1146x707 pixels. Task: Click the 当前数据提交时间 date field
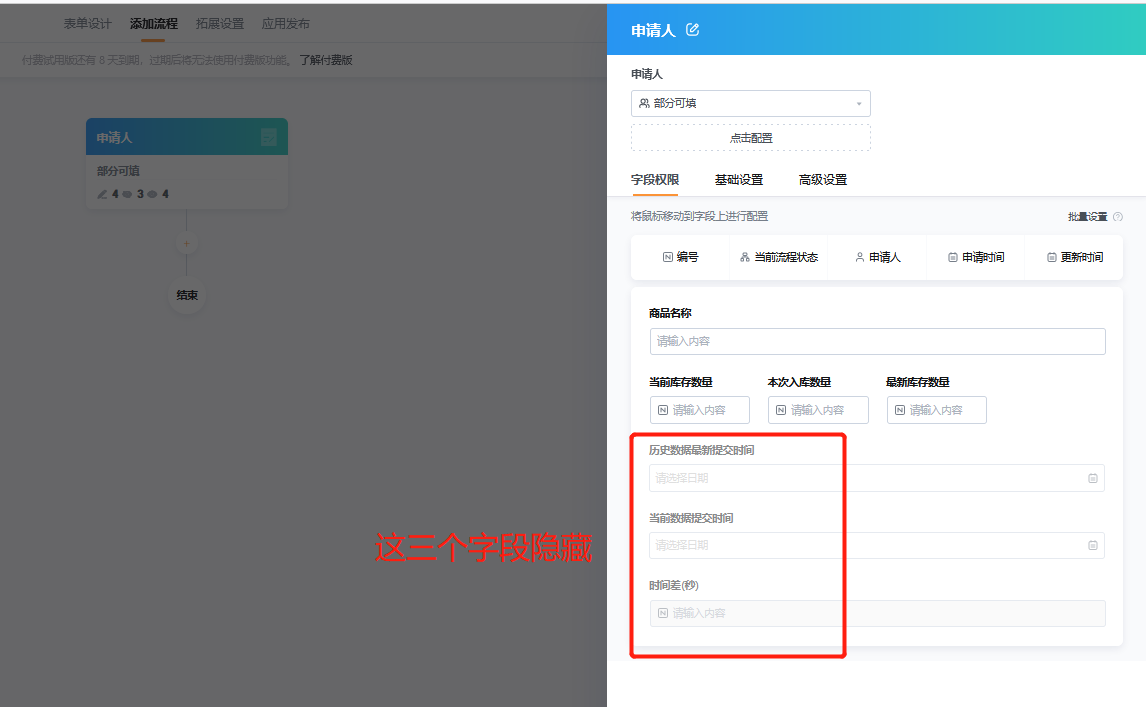tap(876, 545)
